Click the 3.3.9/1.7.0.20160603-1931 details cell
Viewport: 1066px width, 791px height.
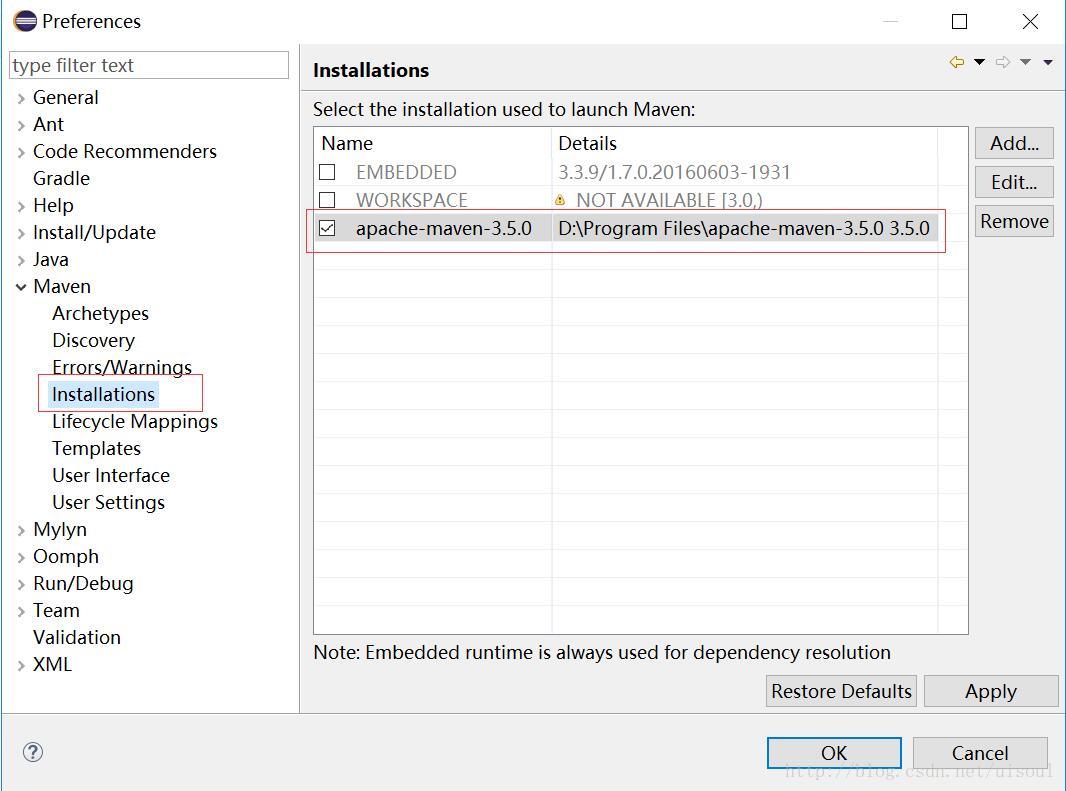click(x=674, y=172)
